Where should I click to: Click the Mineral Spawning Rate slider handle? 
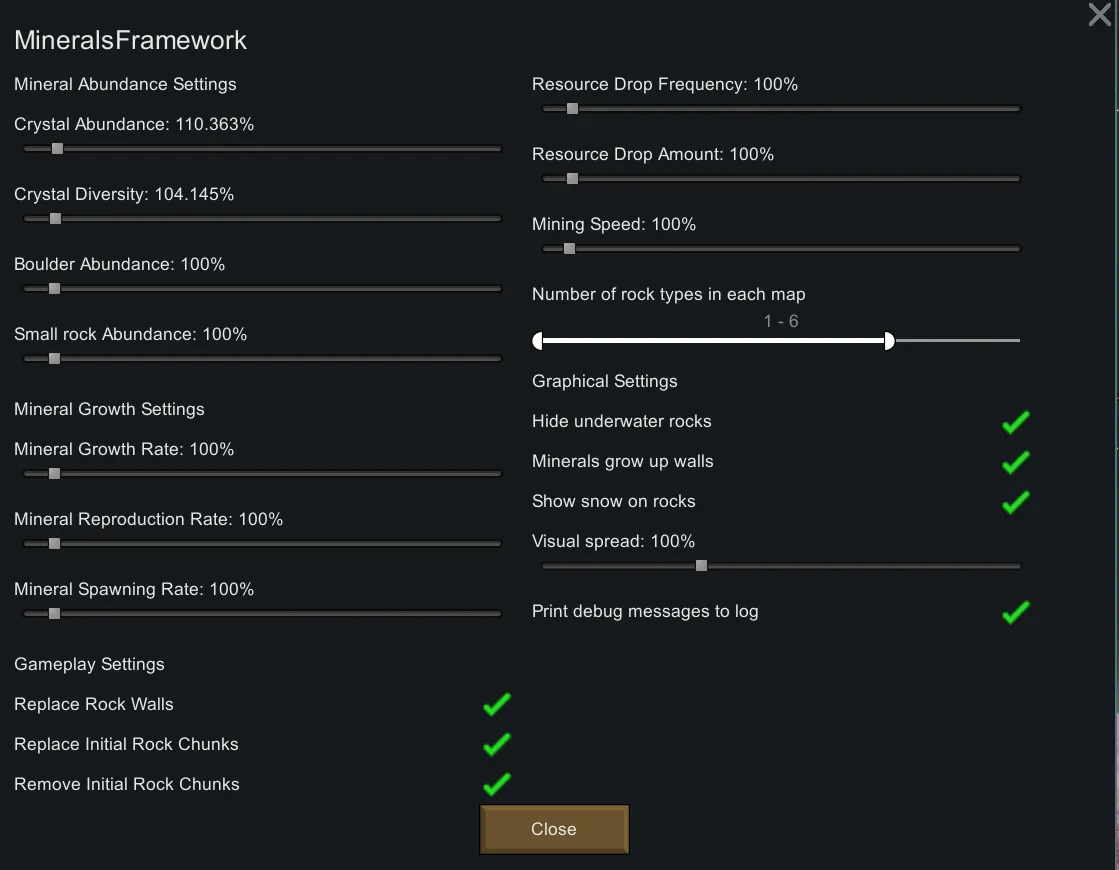54,614
